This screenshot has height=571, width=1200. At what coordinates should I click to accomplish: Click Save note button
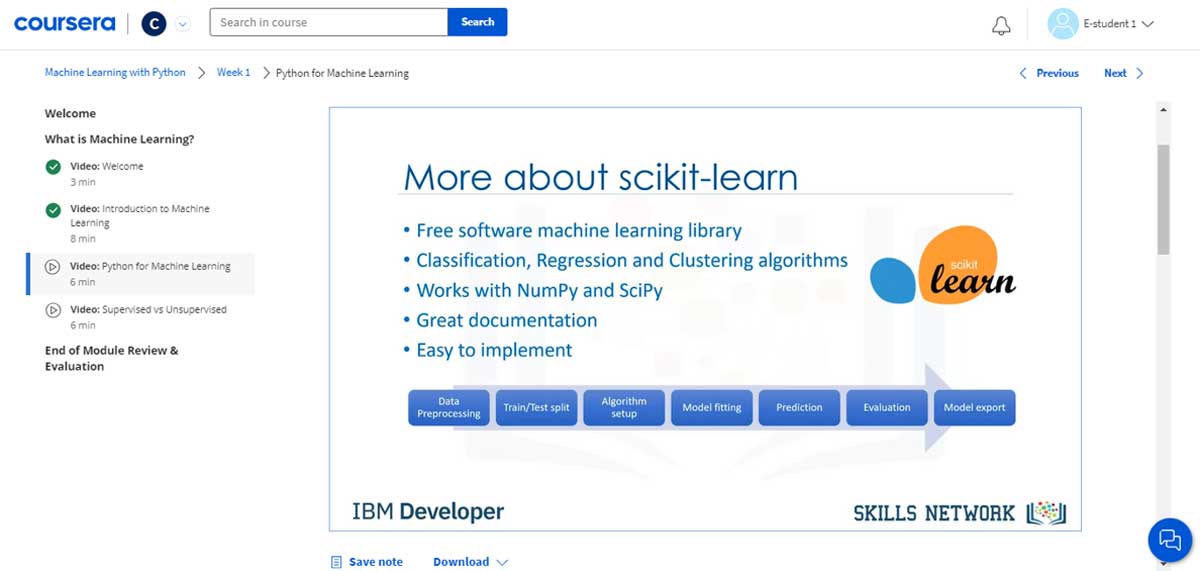376,562
